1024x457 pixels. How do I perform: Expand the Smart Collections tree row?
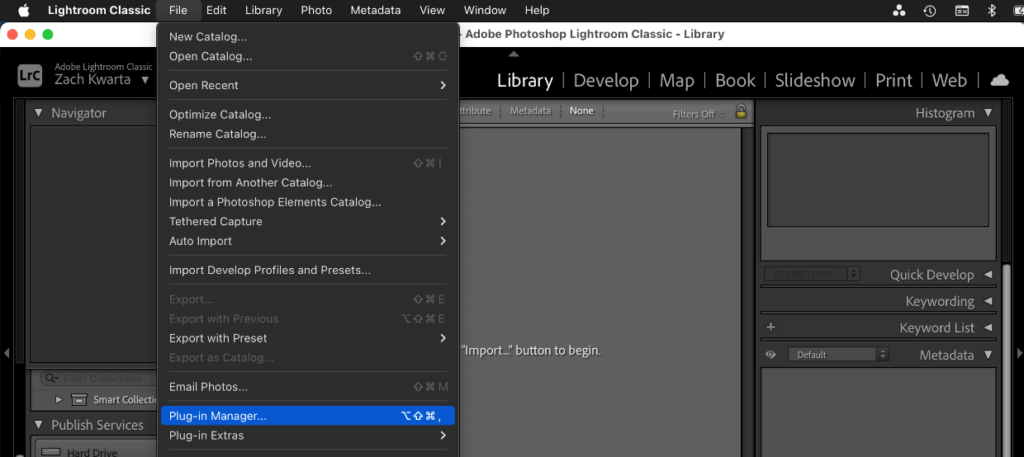tap(59, 400)
